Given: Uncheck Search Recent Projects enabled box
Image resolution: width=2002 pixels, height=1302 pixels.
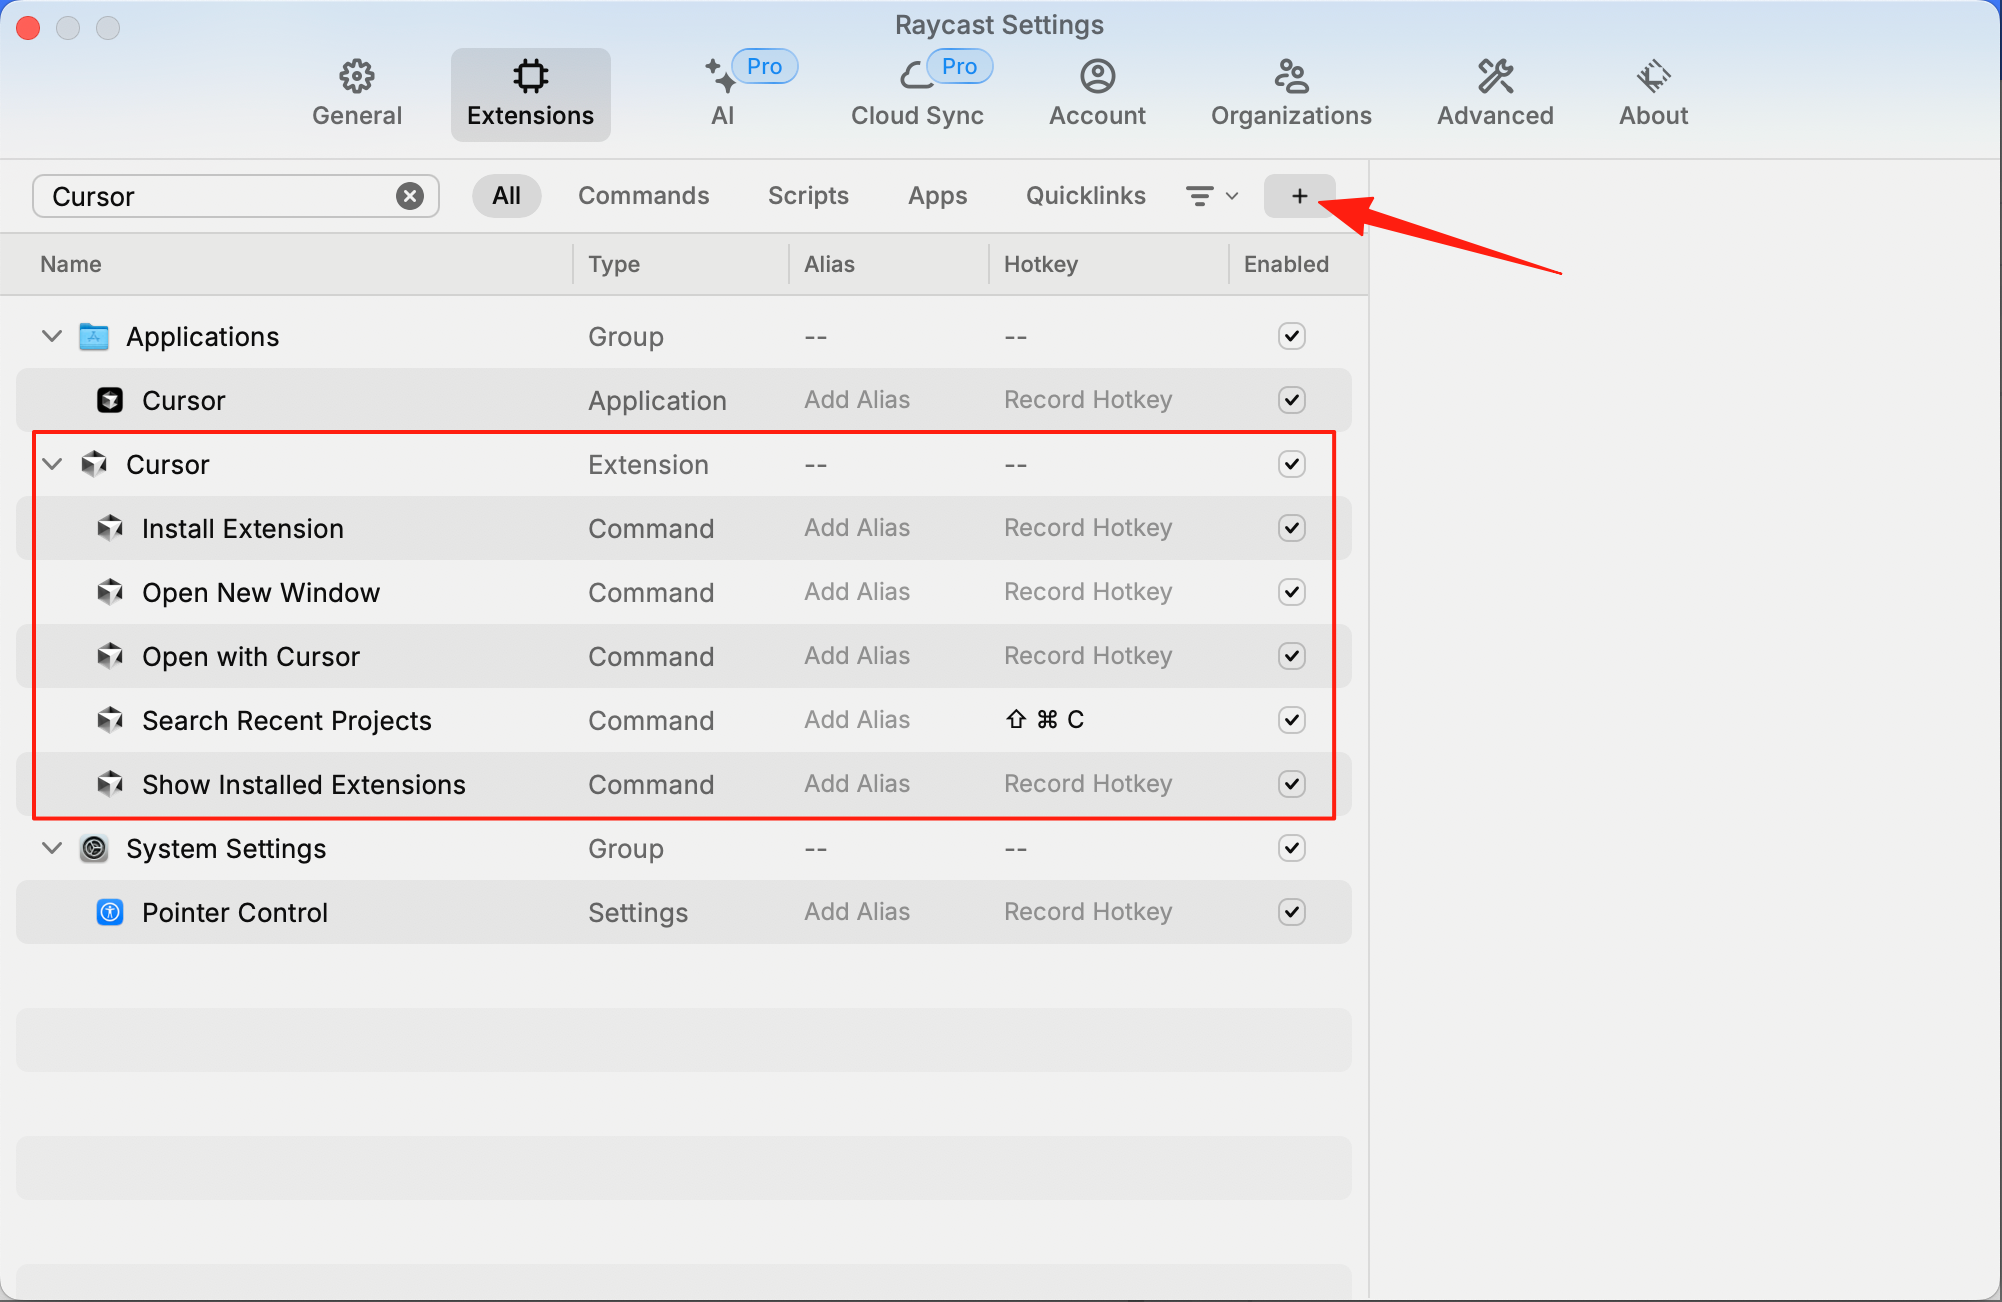Looking at the screenshot, I should pyautogui.click(x=1292, y=720).
